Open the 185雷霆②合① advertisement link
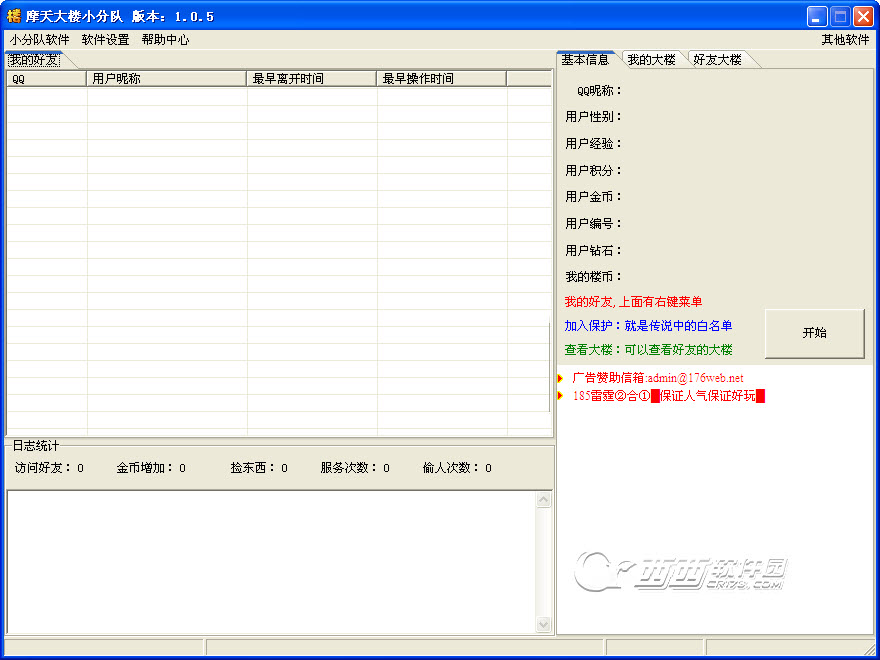This screenshot has height=660, width=880. pyautogui.click(x=667, y=396)
